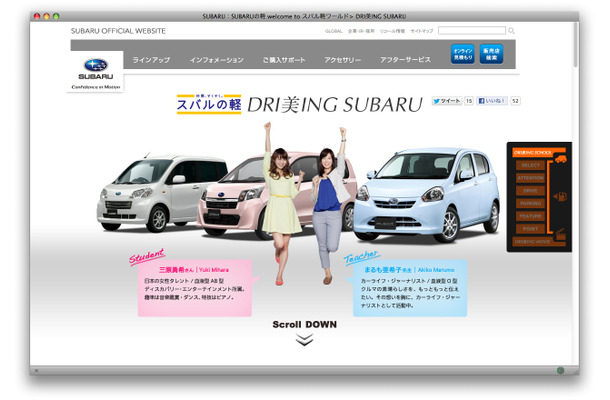Open the アフターサービス menu

coord(405,60)
